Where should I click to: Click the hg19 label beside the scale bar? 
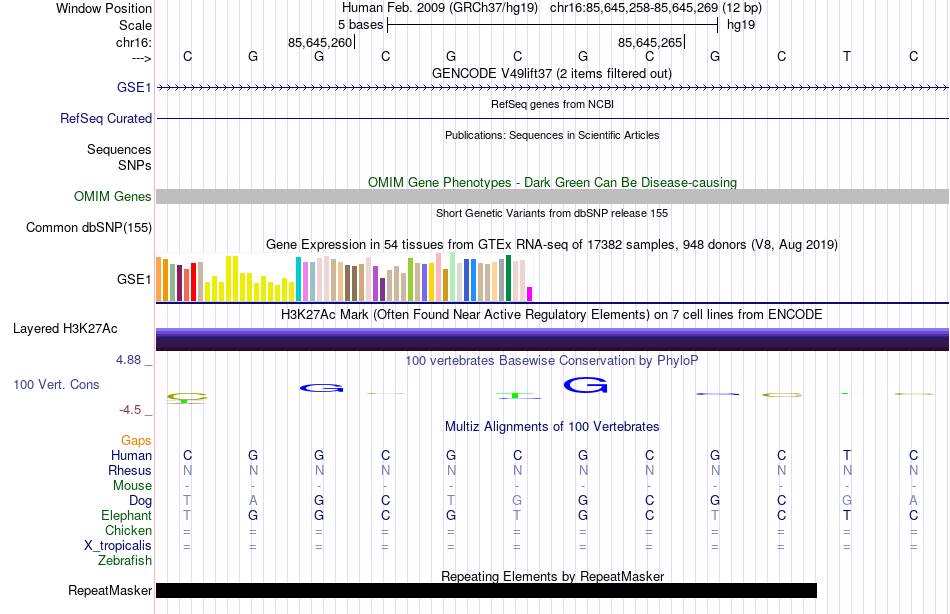click(x=741, y=25)
